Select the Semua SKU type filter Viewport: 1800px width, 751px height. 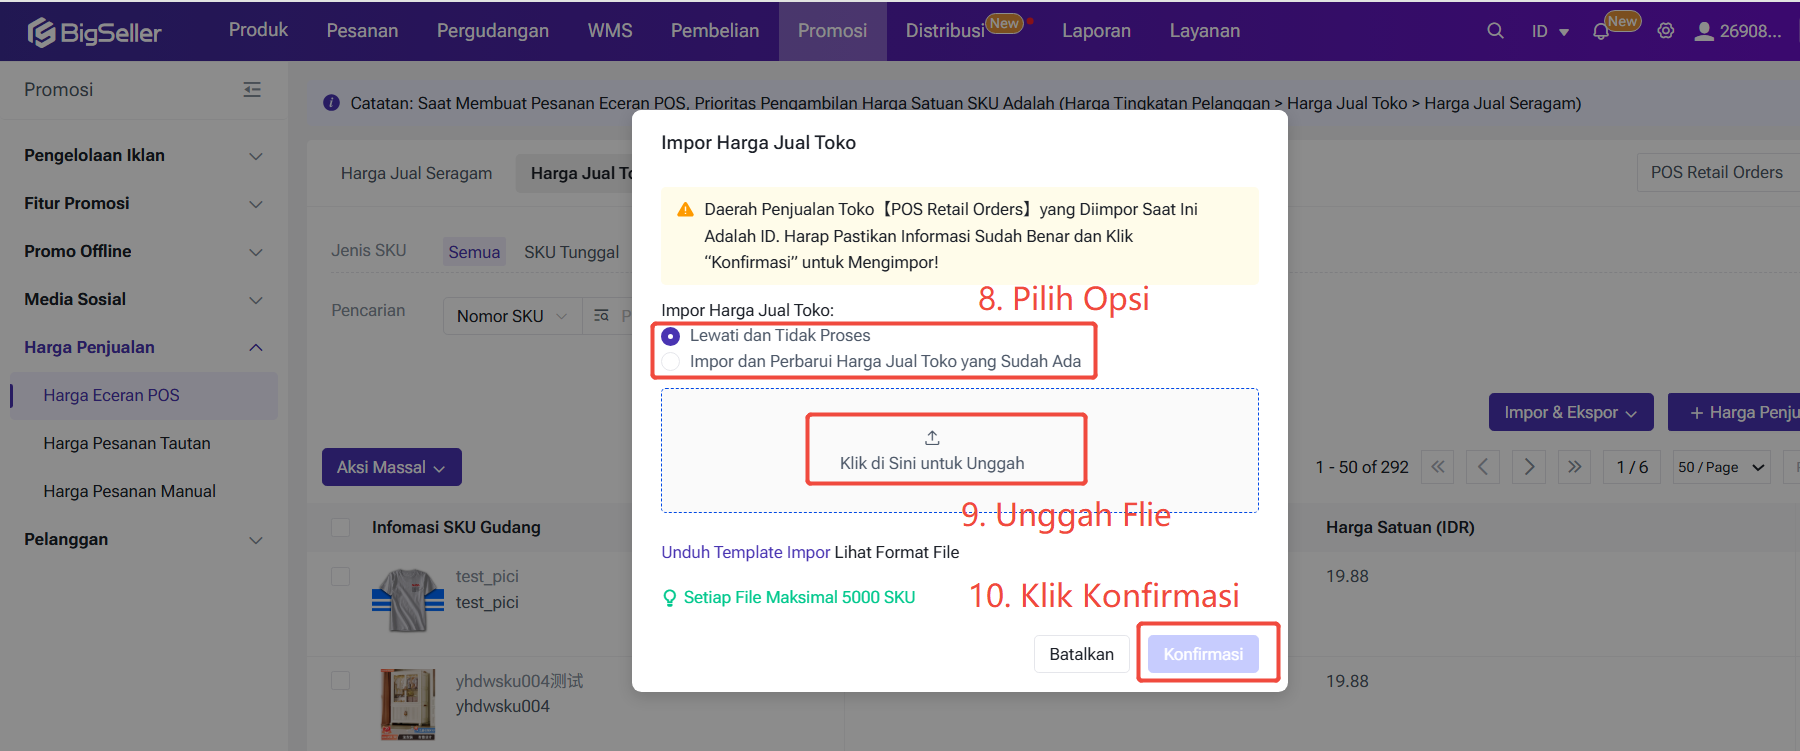[x=474, y=252]
